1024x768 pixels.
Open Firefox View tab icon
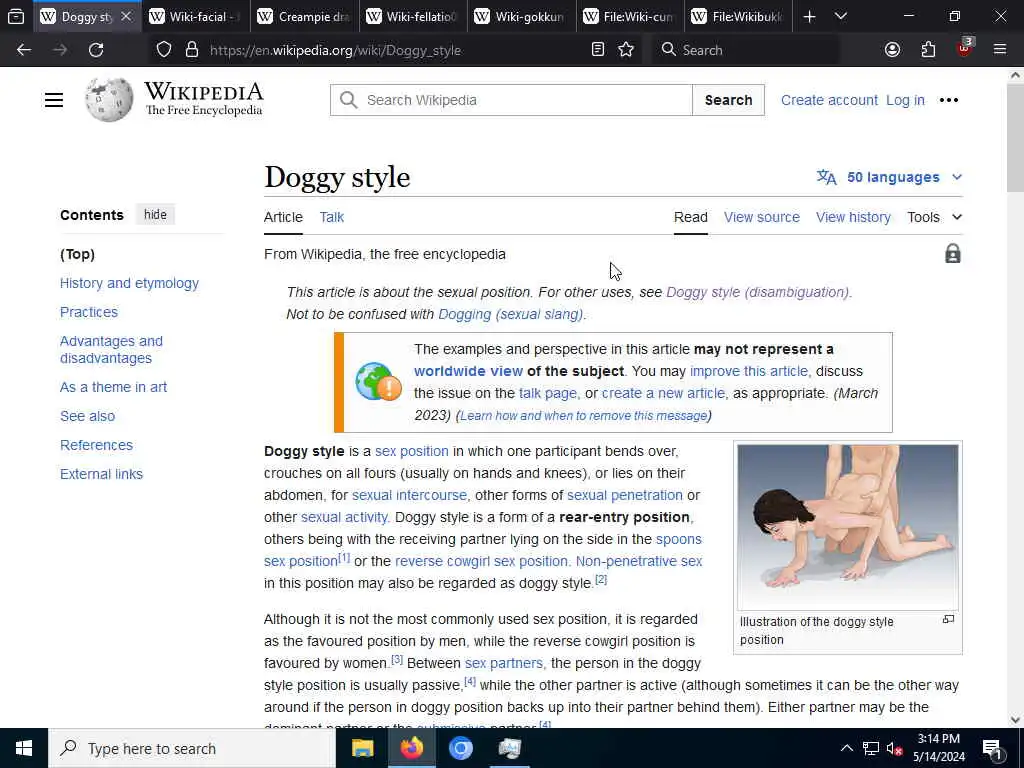coord(16,16)
